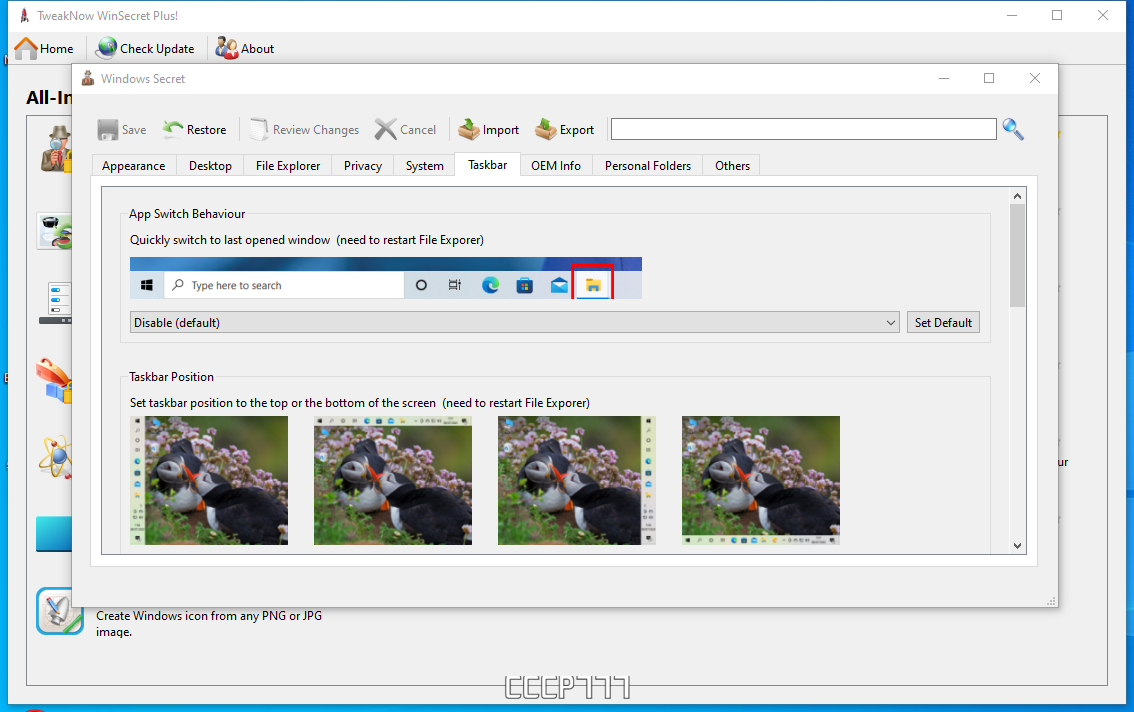Switch to the Appearance tab
Image resolution: width=1134 pixels, height=712 pixels.
click(134, 166)
